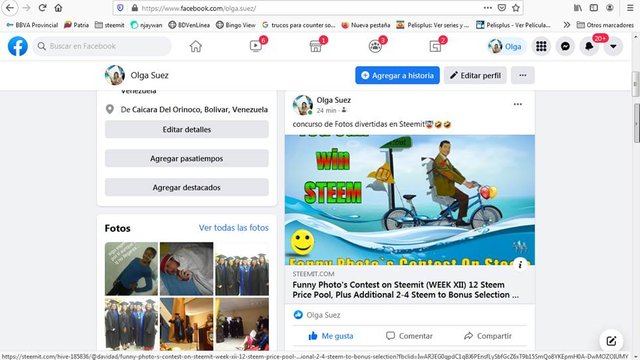
Task: Open the Ver todas las fotos link
Action: (233, 228)
